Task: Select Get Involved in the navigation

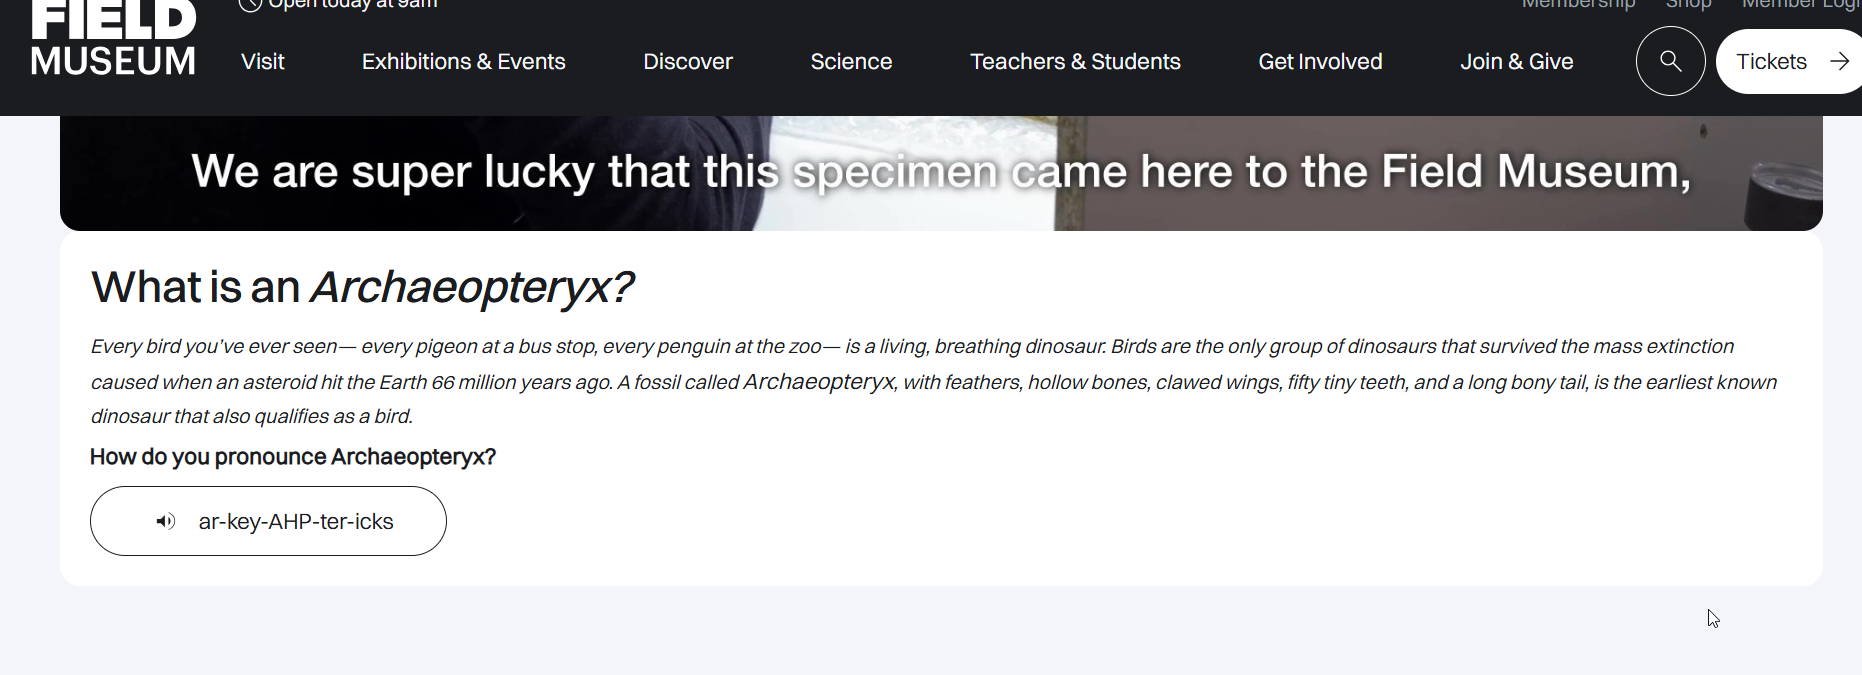Action: click(x=1320, y=62)
